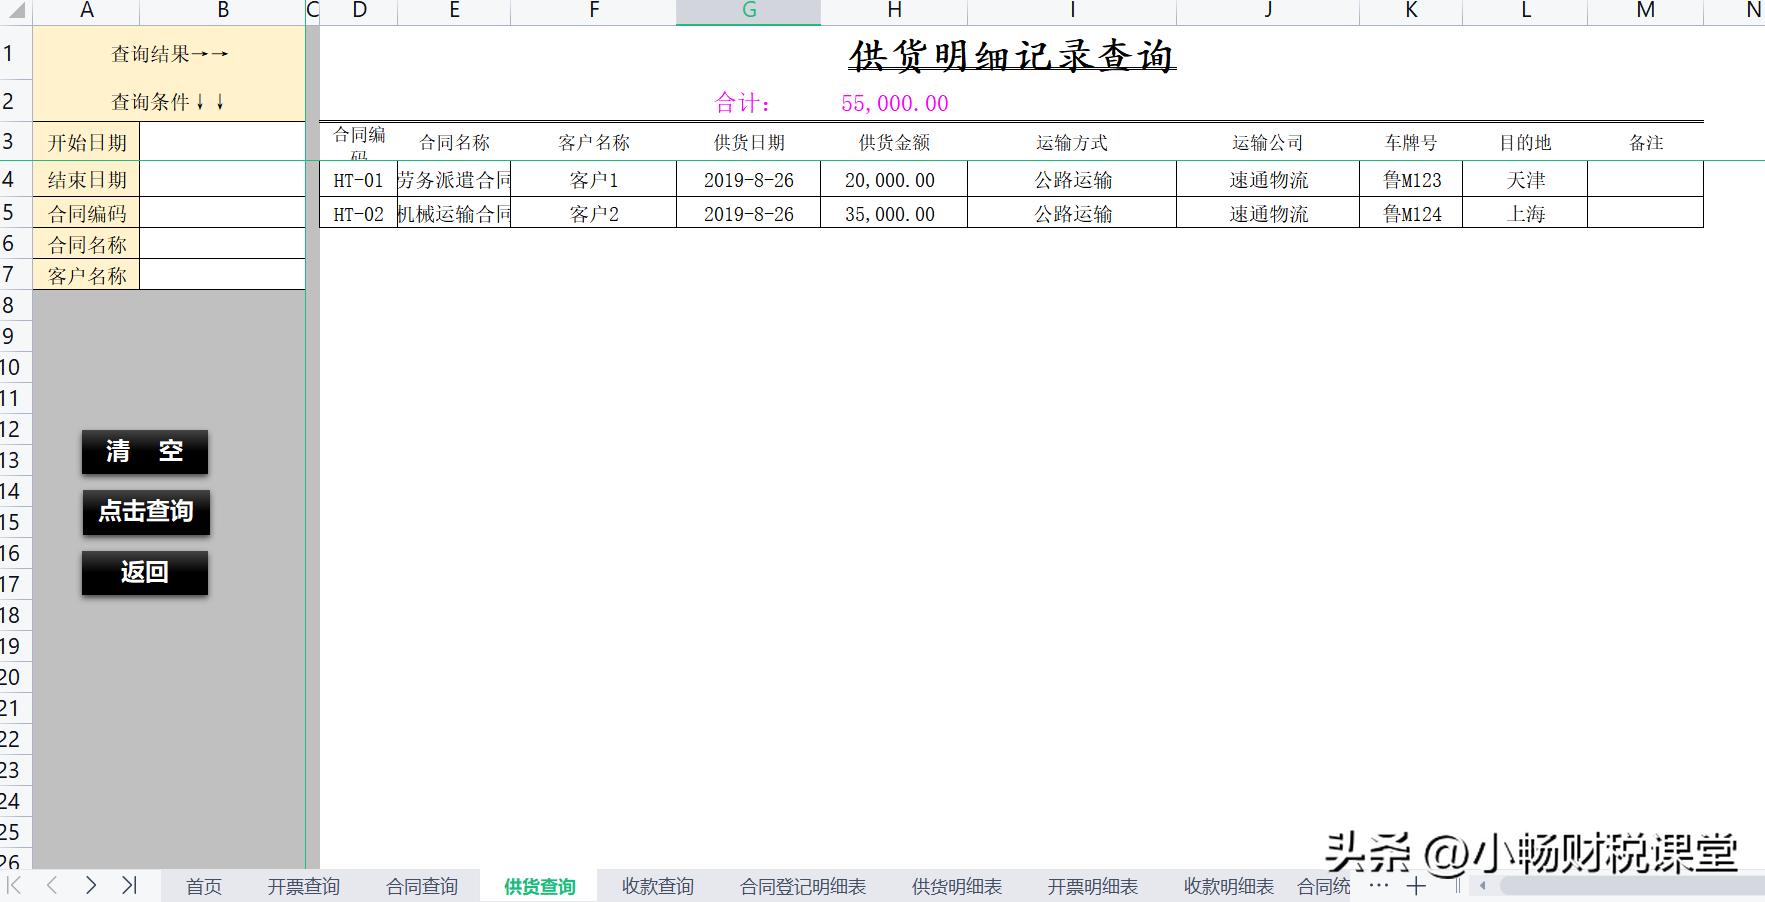The image size is (1765, 902).
Task: Switch to the 首页 sheet tab
Action: click(x=203, y=885)
